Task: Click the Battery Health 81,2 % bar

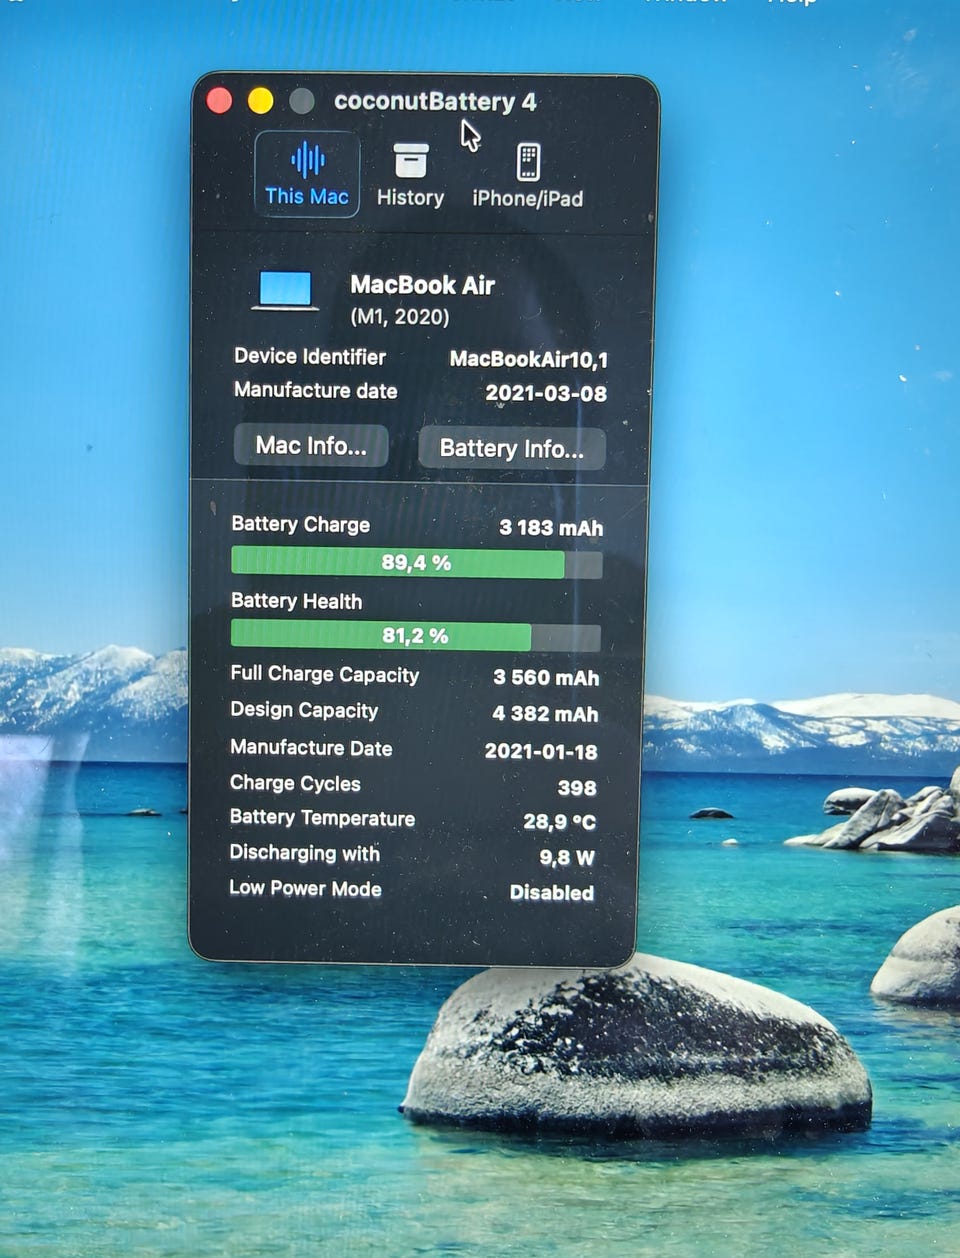Action: click(415, 636)
